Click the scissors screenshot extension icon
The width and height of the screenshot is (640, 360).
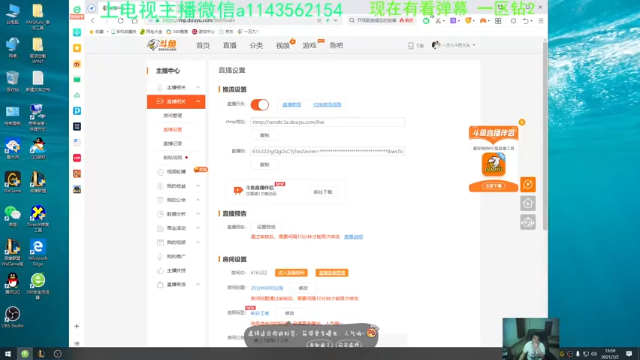pos(438,20)
